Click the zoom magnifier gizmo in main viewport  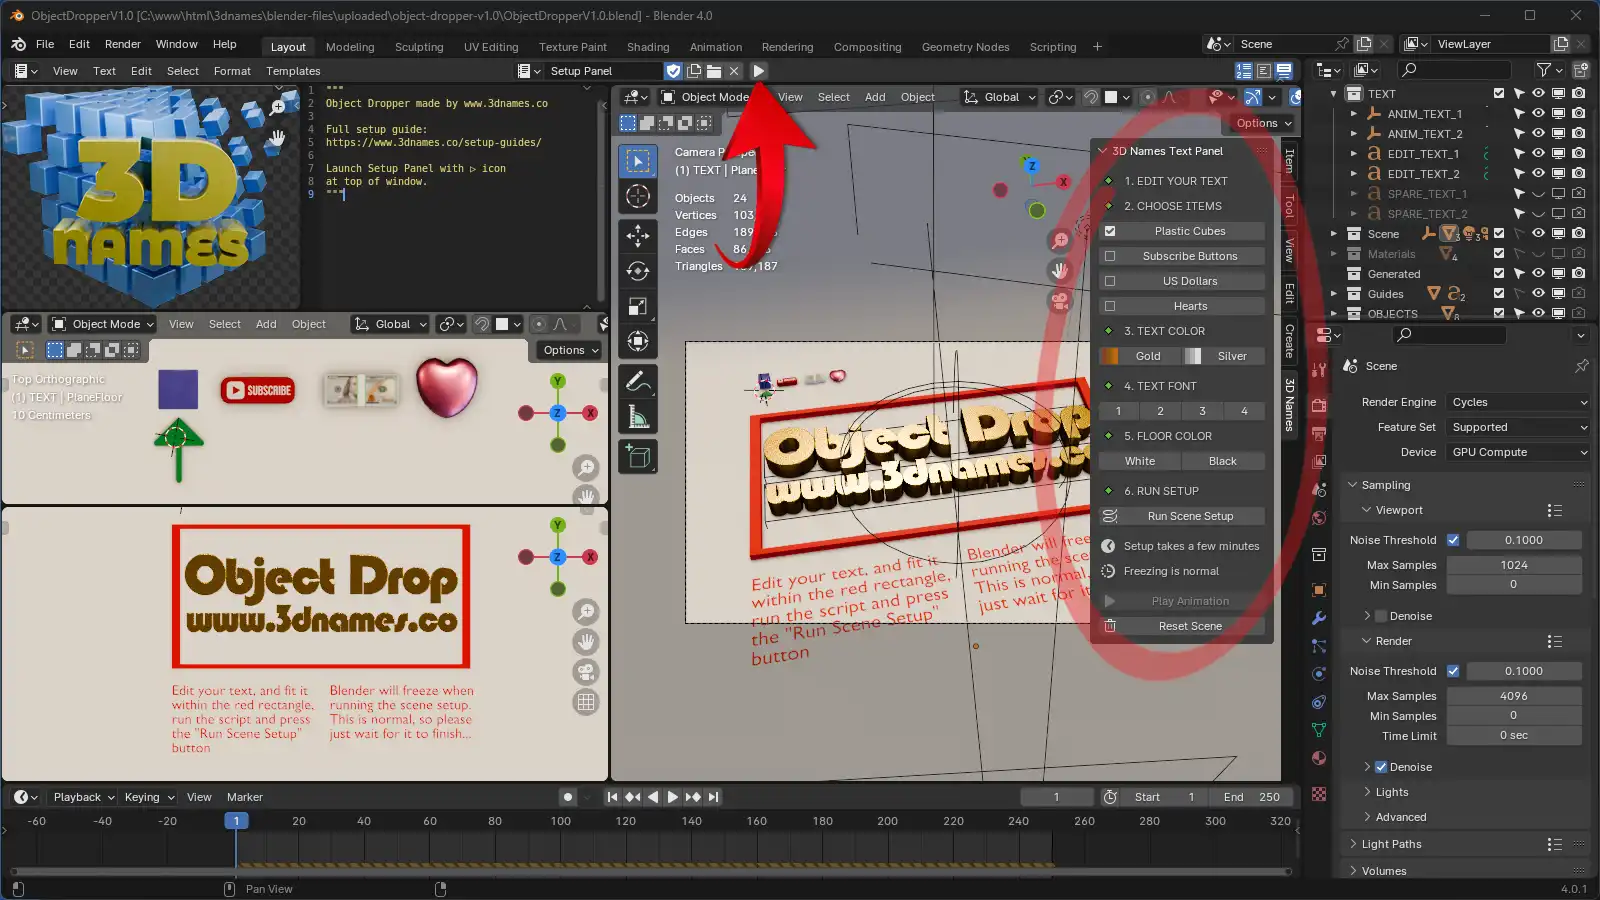pos(1060,241)
